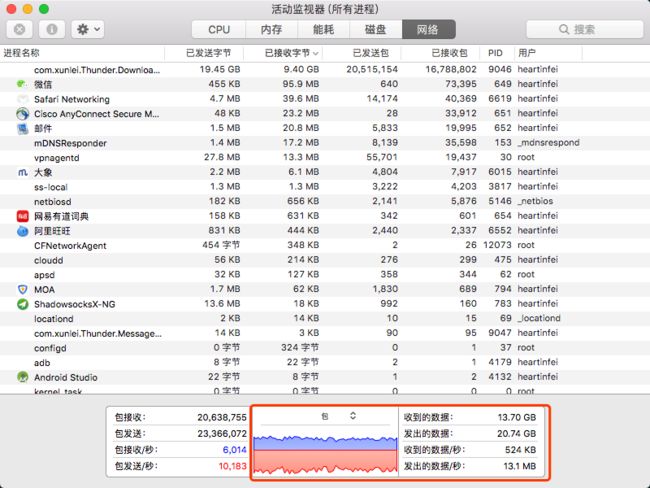Image resolution: width=650 pixels, height=488 pixels.
Task: Click the 收到的数据 13.70 GB value
Action: [517, 418]
